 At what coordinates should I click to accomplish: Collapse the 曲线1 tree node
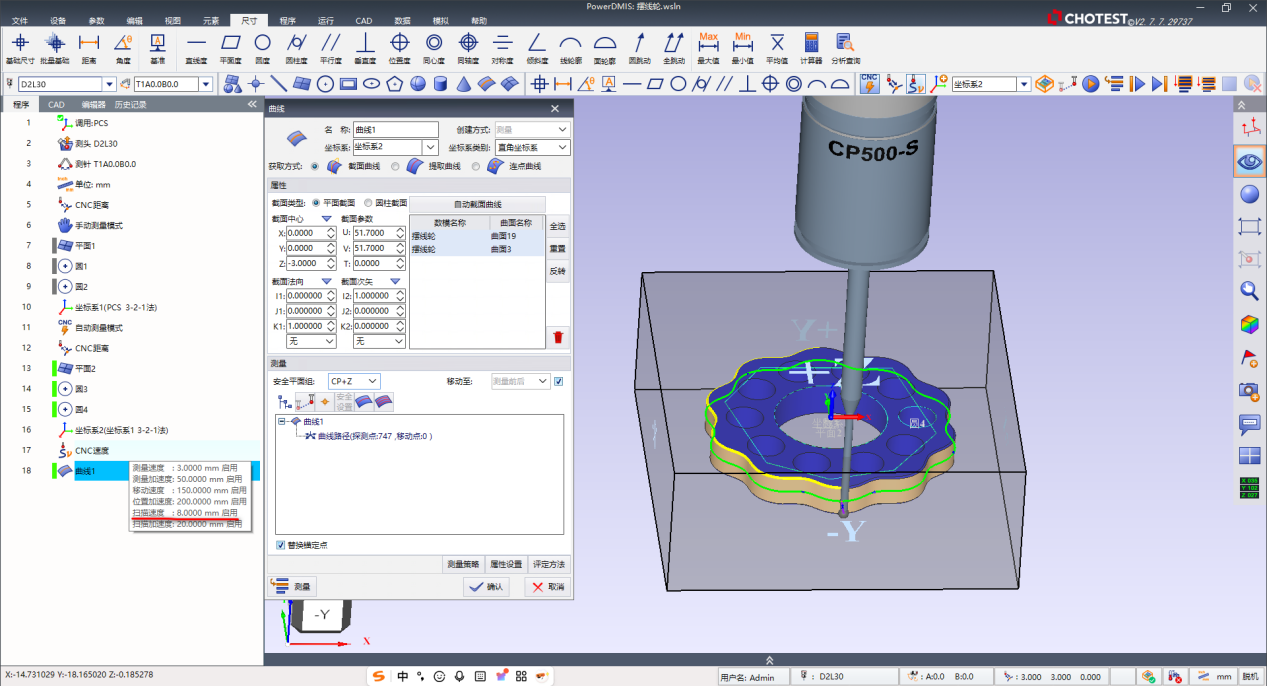point(283,422)
